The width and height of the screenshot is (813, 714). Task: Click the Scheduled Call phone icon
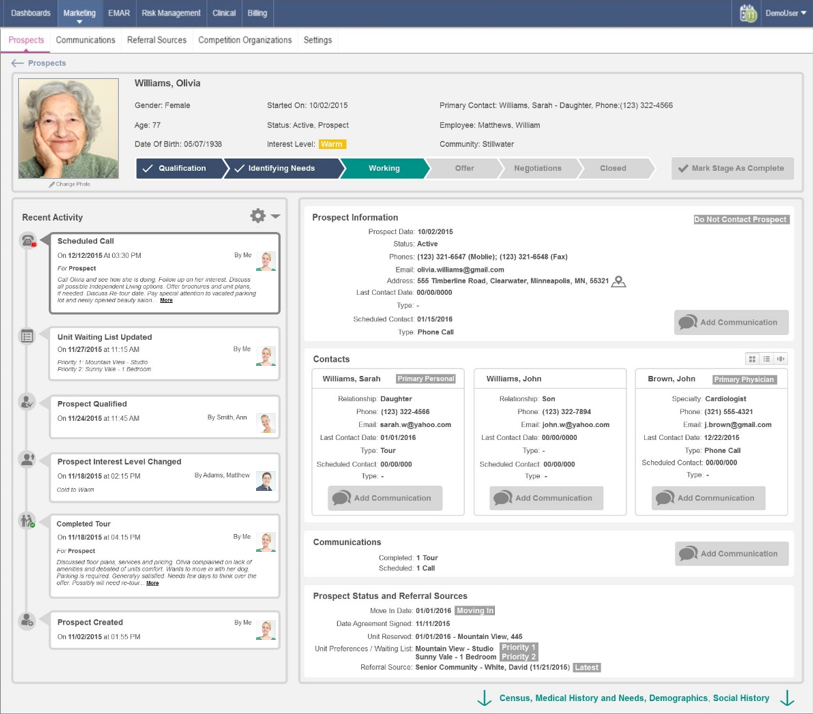(28, 241)
